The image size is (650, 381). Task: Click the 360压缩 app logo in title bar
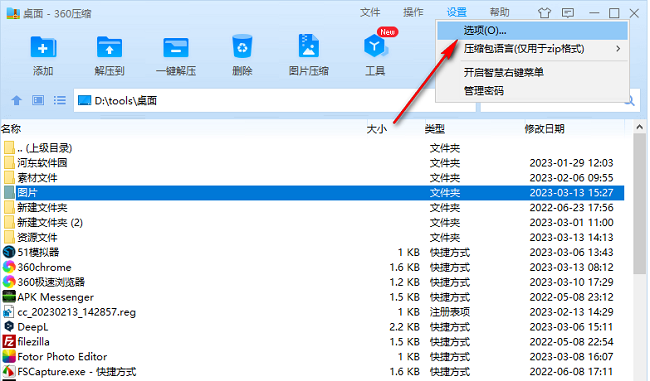coord(13,13)
